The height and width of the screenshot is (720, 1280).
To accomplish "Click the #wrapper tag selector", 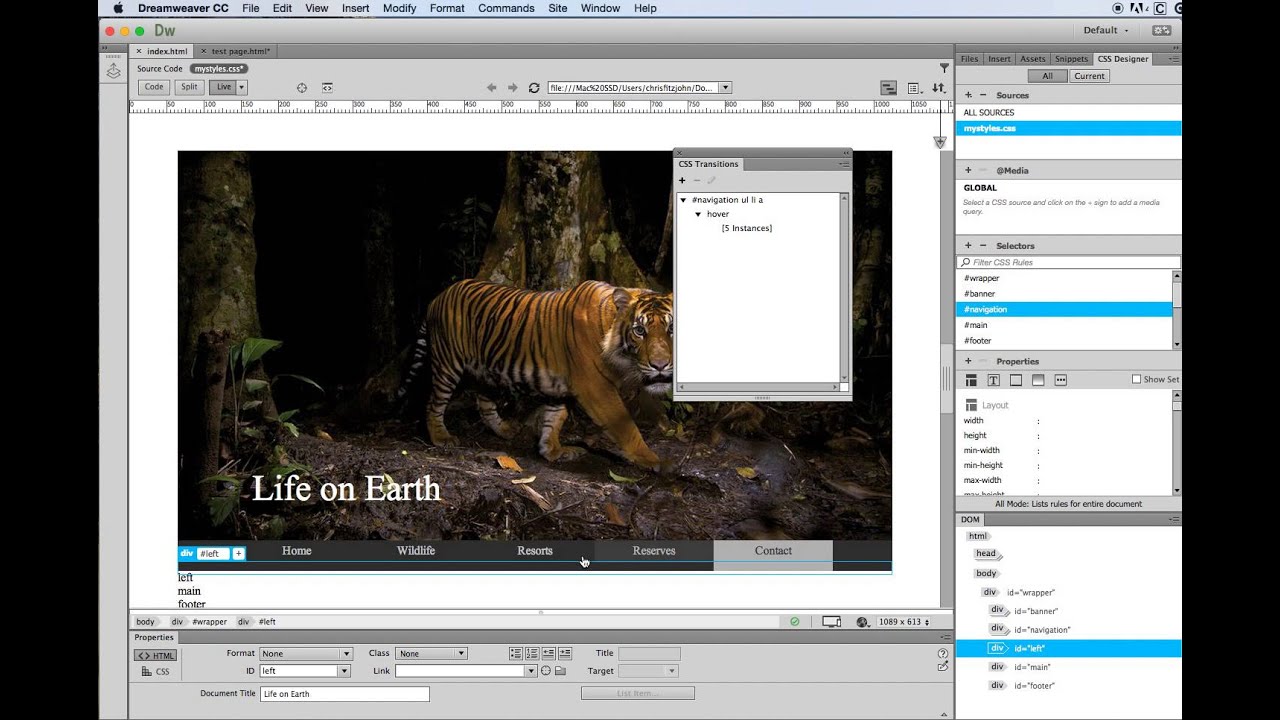I will coord(210,622).
